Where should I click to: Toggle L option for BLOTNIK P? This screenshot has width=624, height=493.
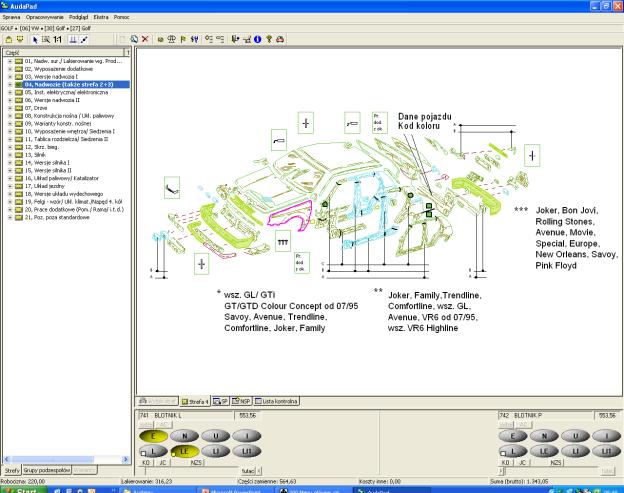(x=513, y=451)
